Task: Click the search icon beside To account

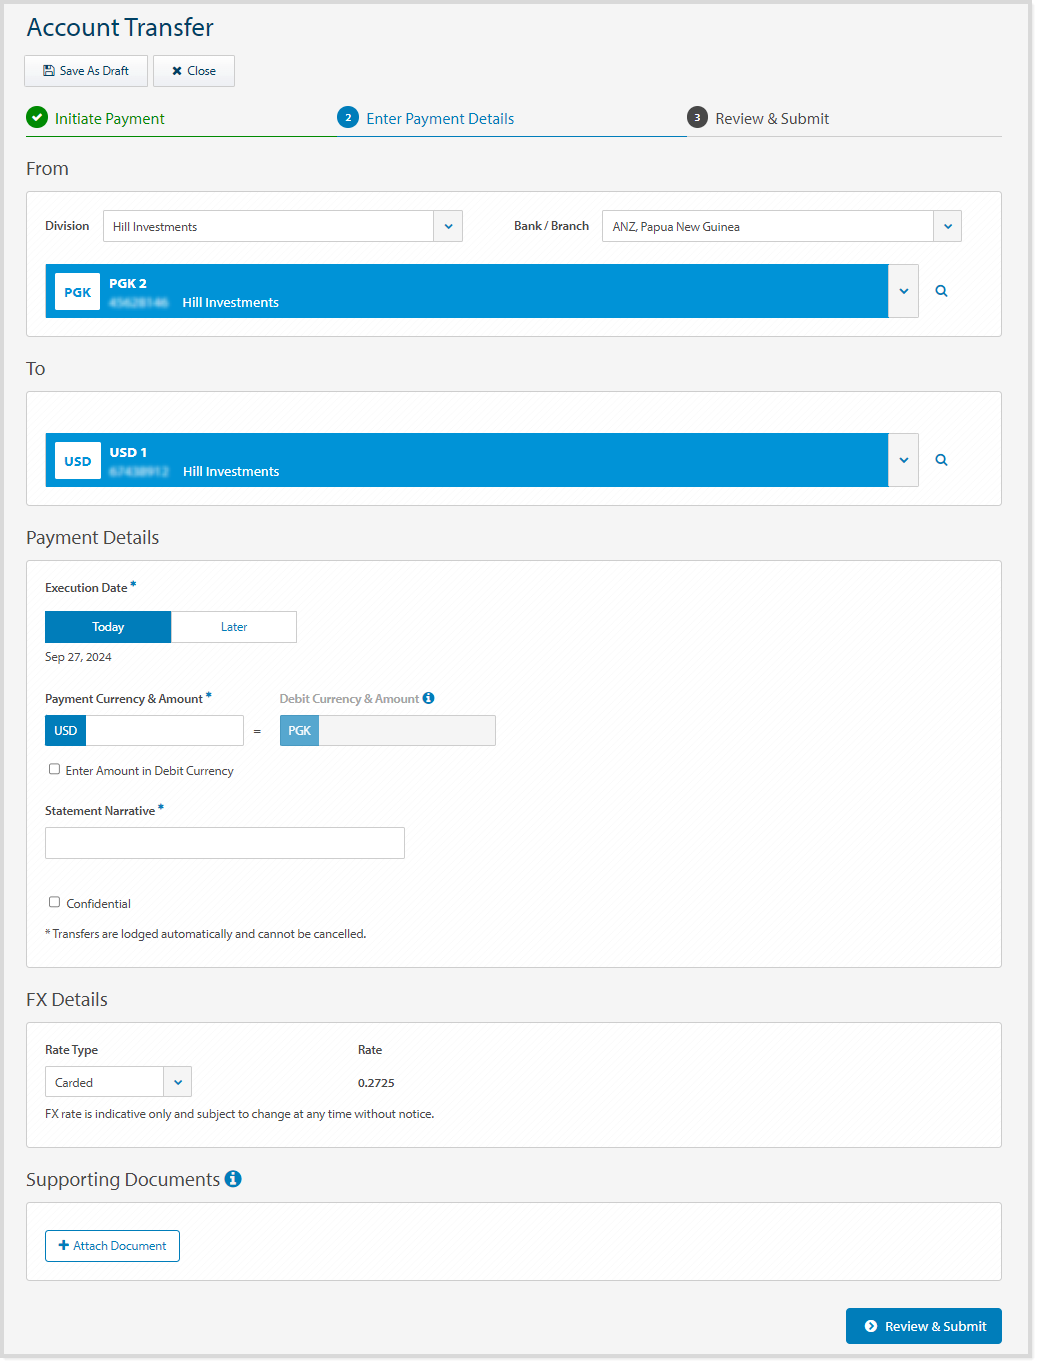Action: coord(941,460)
